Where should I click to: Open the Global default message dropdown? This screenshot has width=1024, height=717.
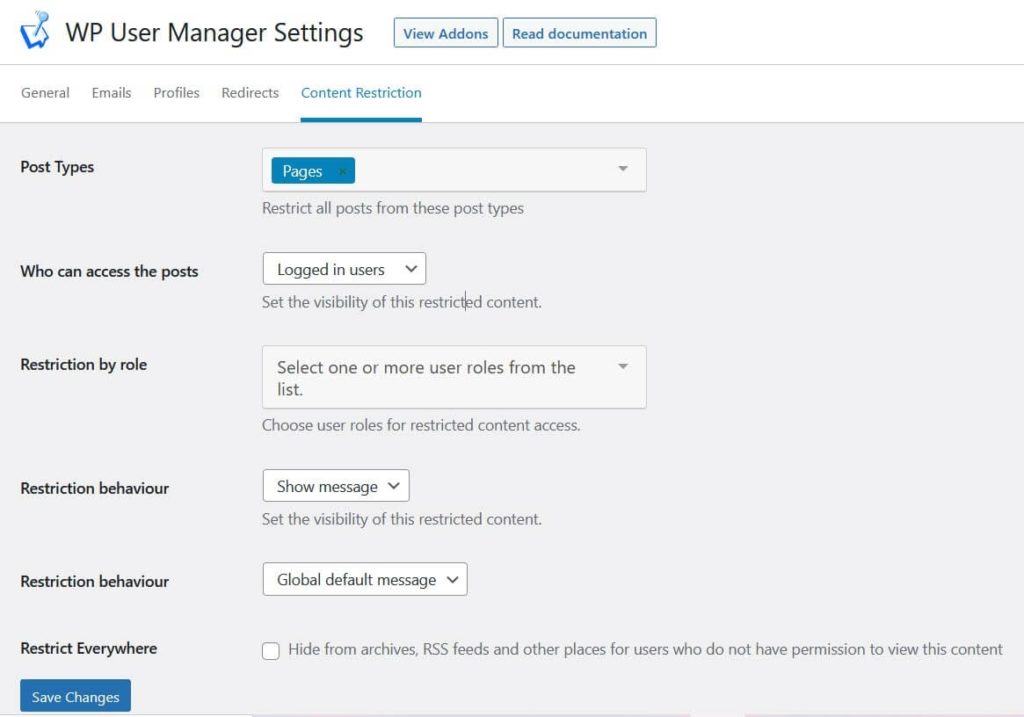tap(365, 579)
